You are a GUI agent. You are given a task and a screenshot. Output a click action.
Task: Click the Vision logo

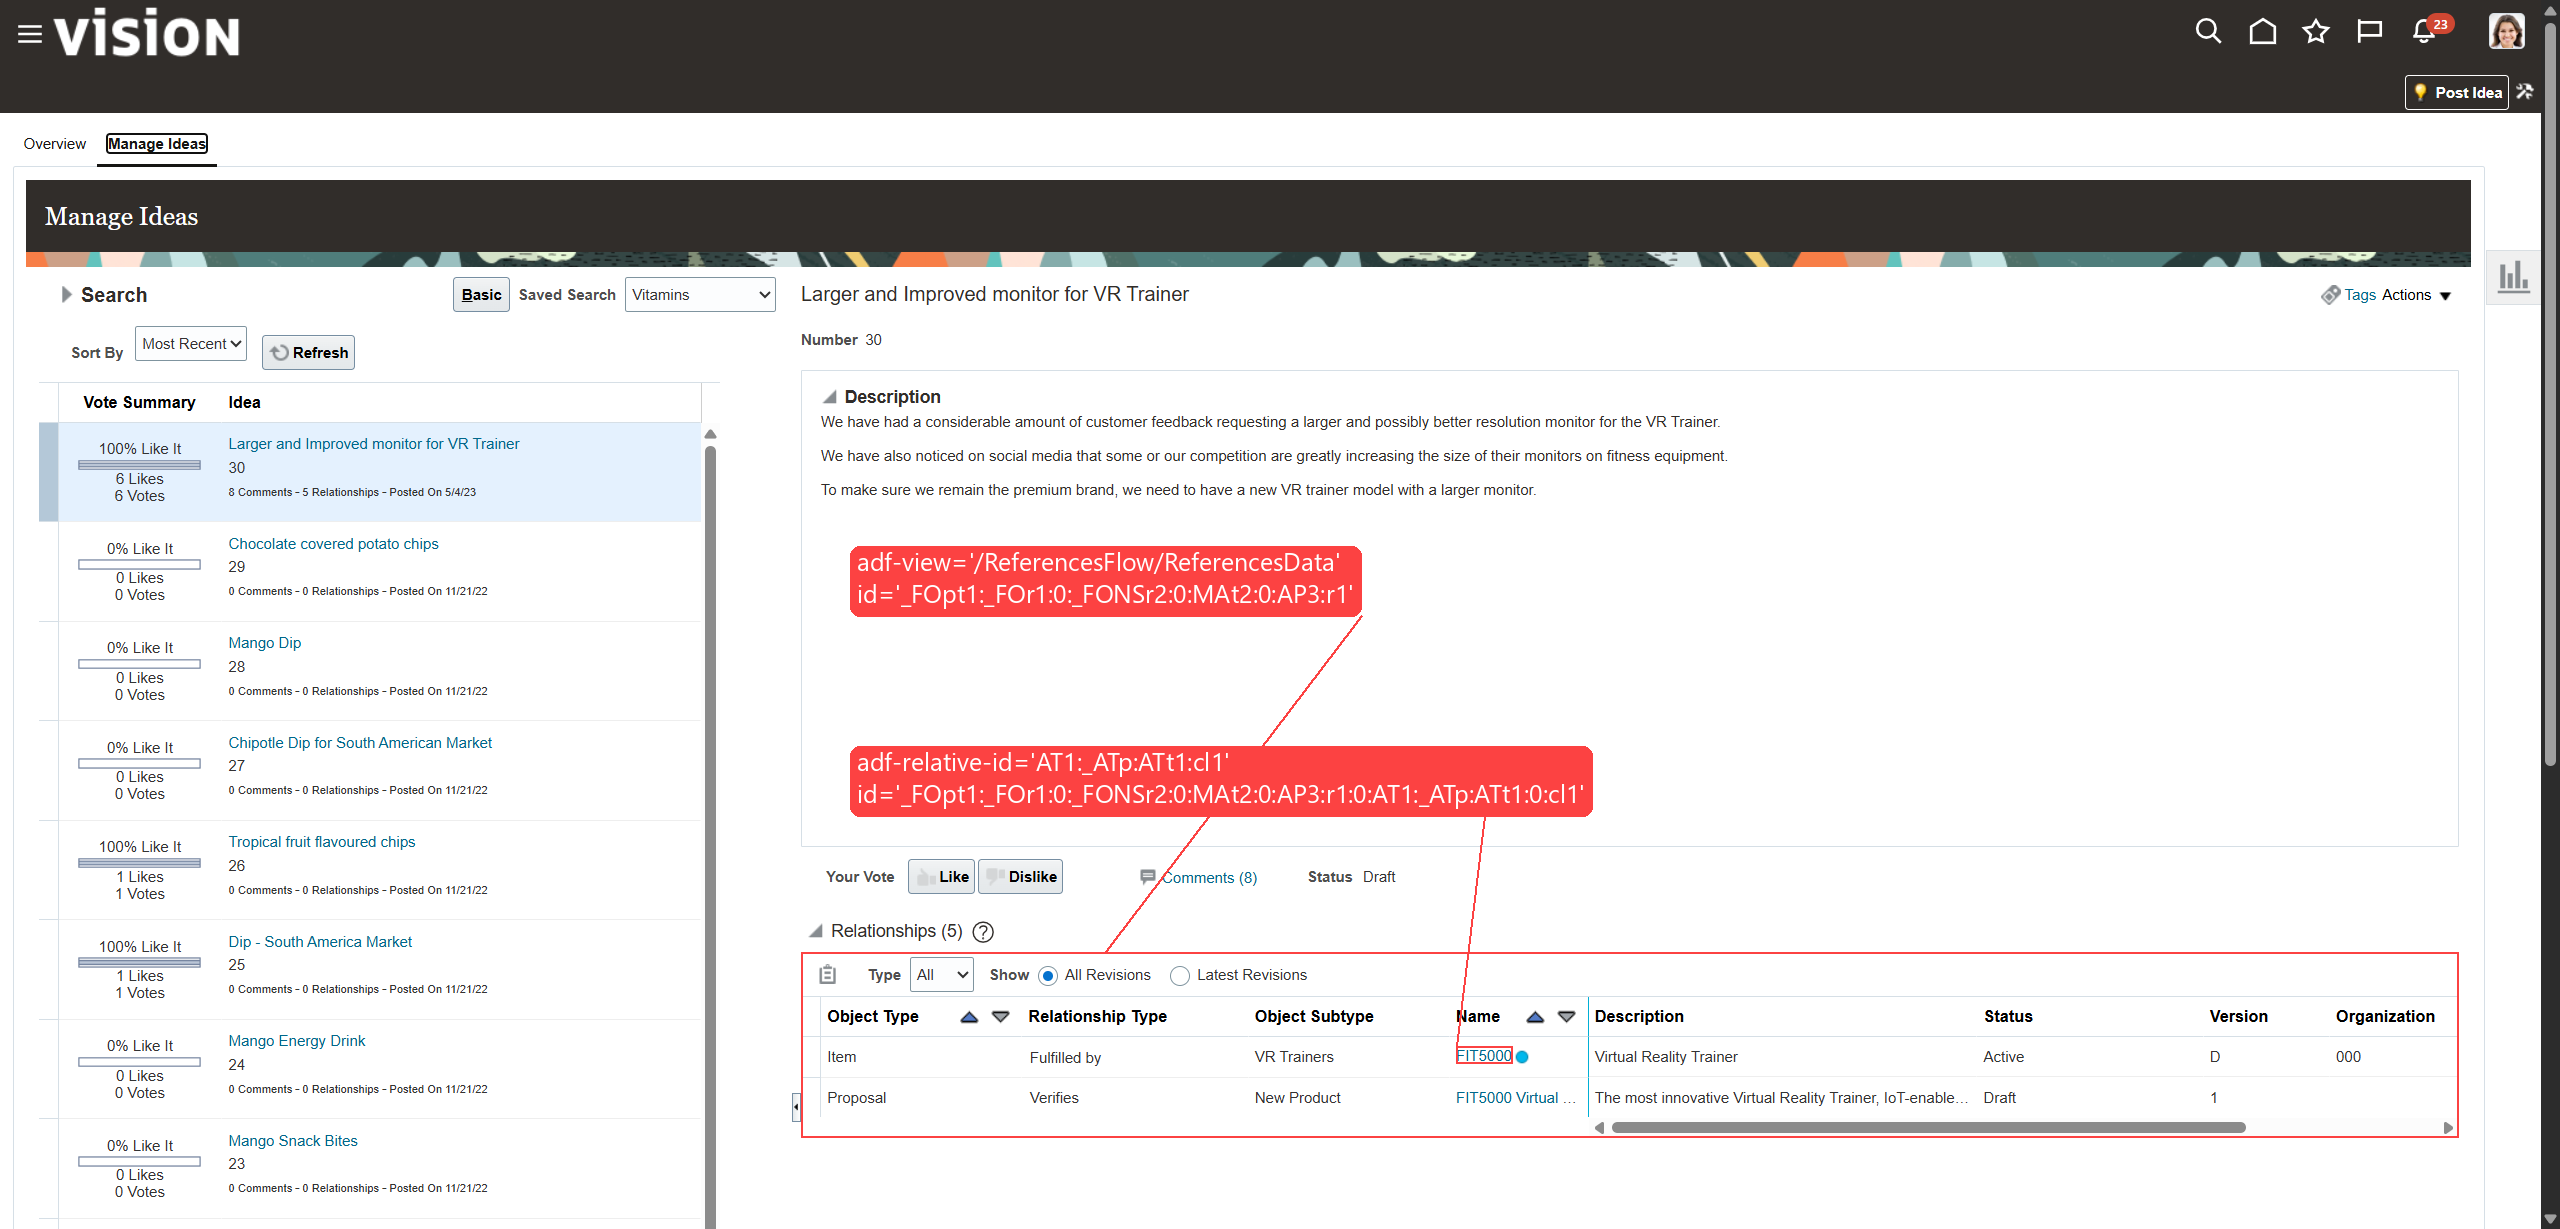(x=147, y=34)
